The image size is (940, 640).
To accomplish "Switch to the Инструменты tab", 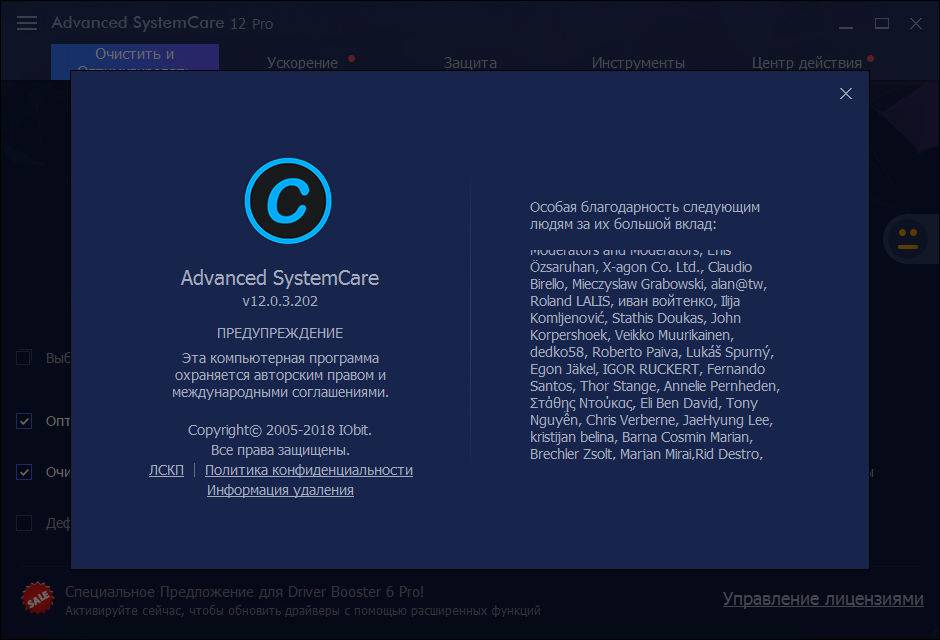I will [x=638, y=62].
